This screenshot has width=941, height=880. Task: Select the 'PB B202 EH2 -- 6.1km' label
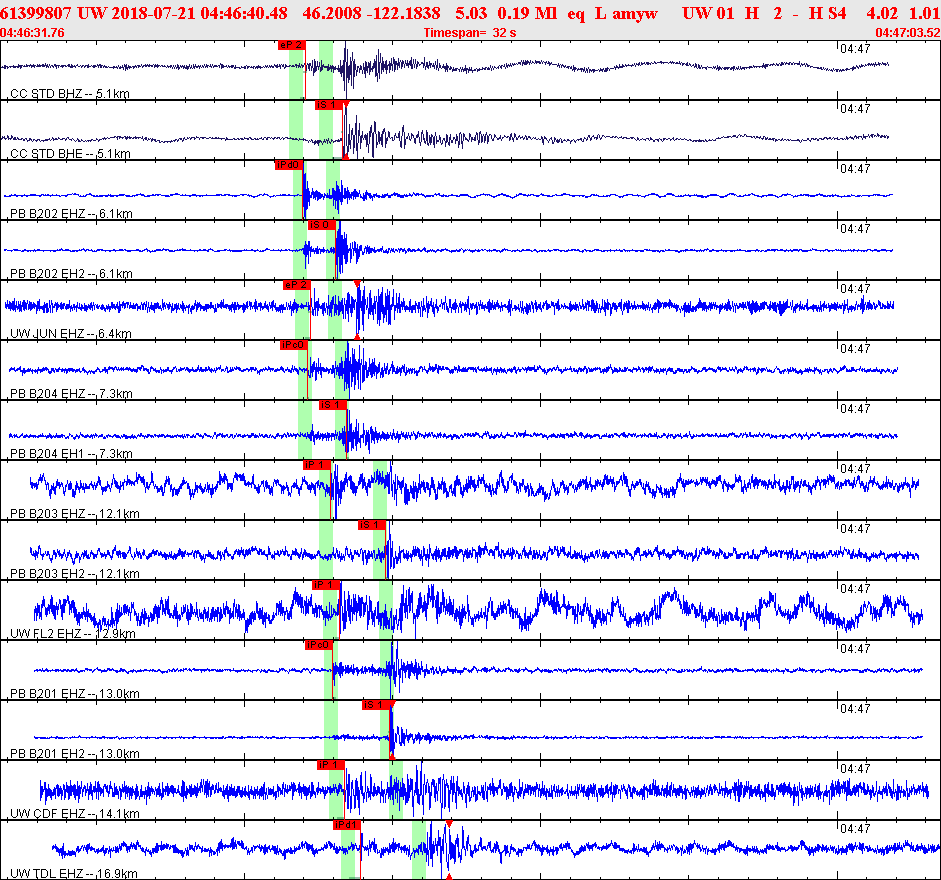71,274
